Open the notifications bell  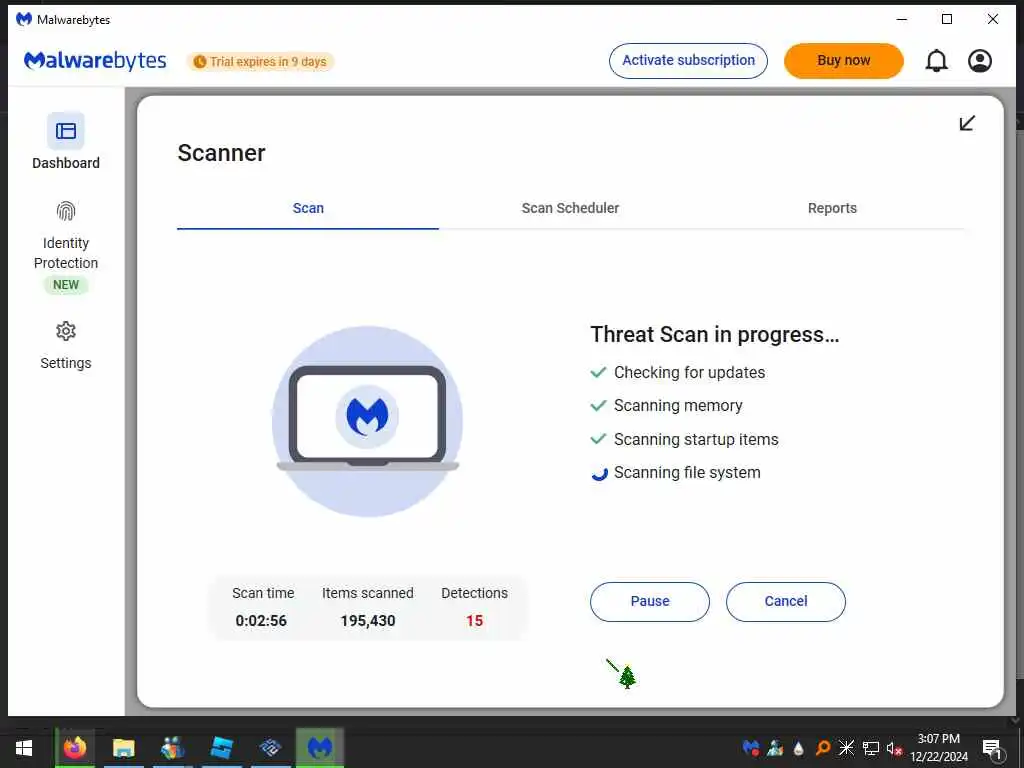tap(936, 61)
